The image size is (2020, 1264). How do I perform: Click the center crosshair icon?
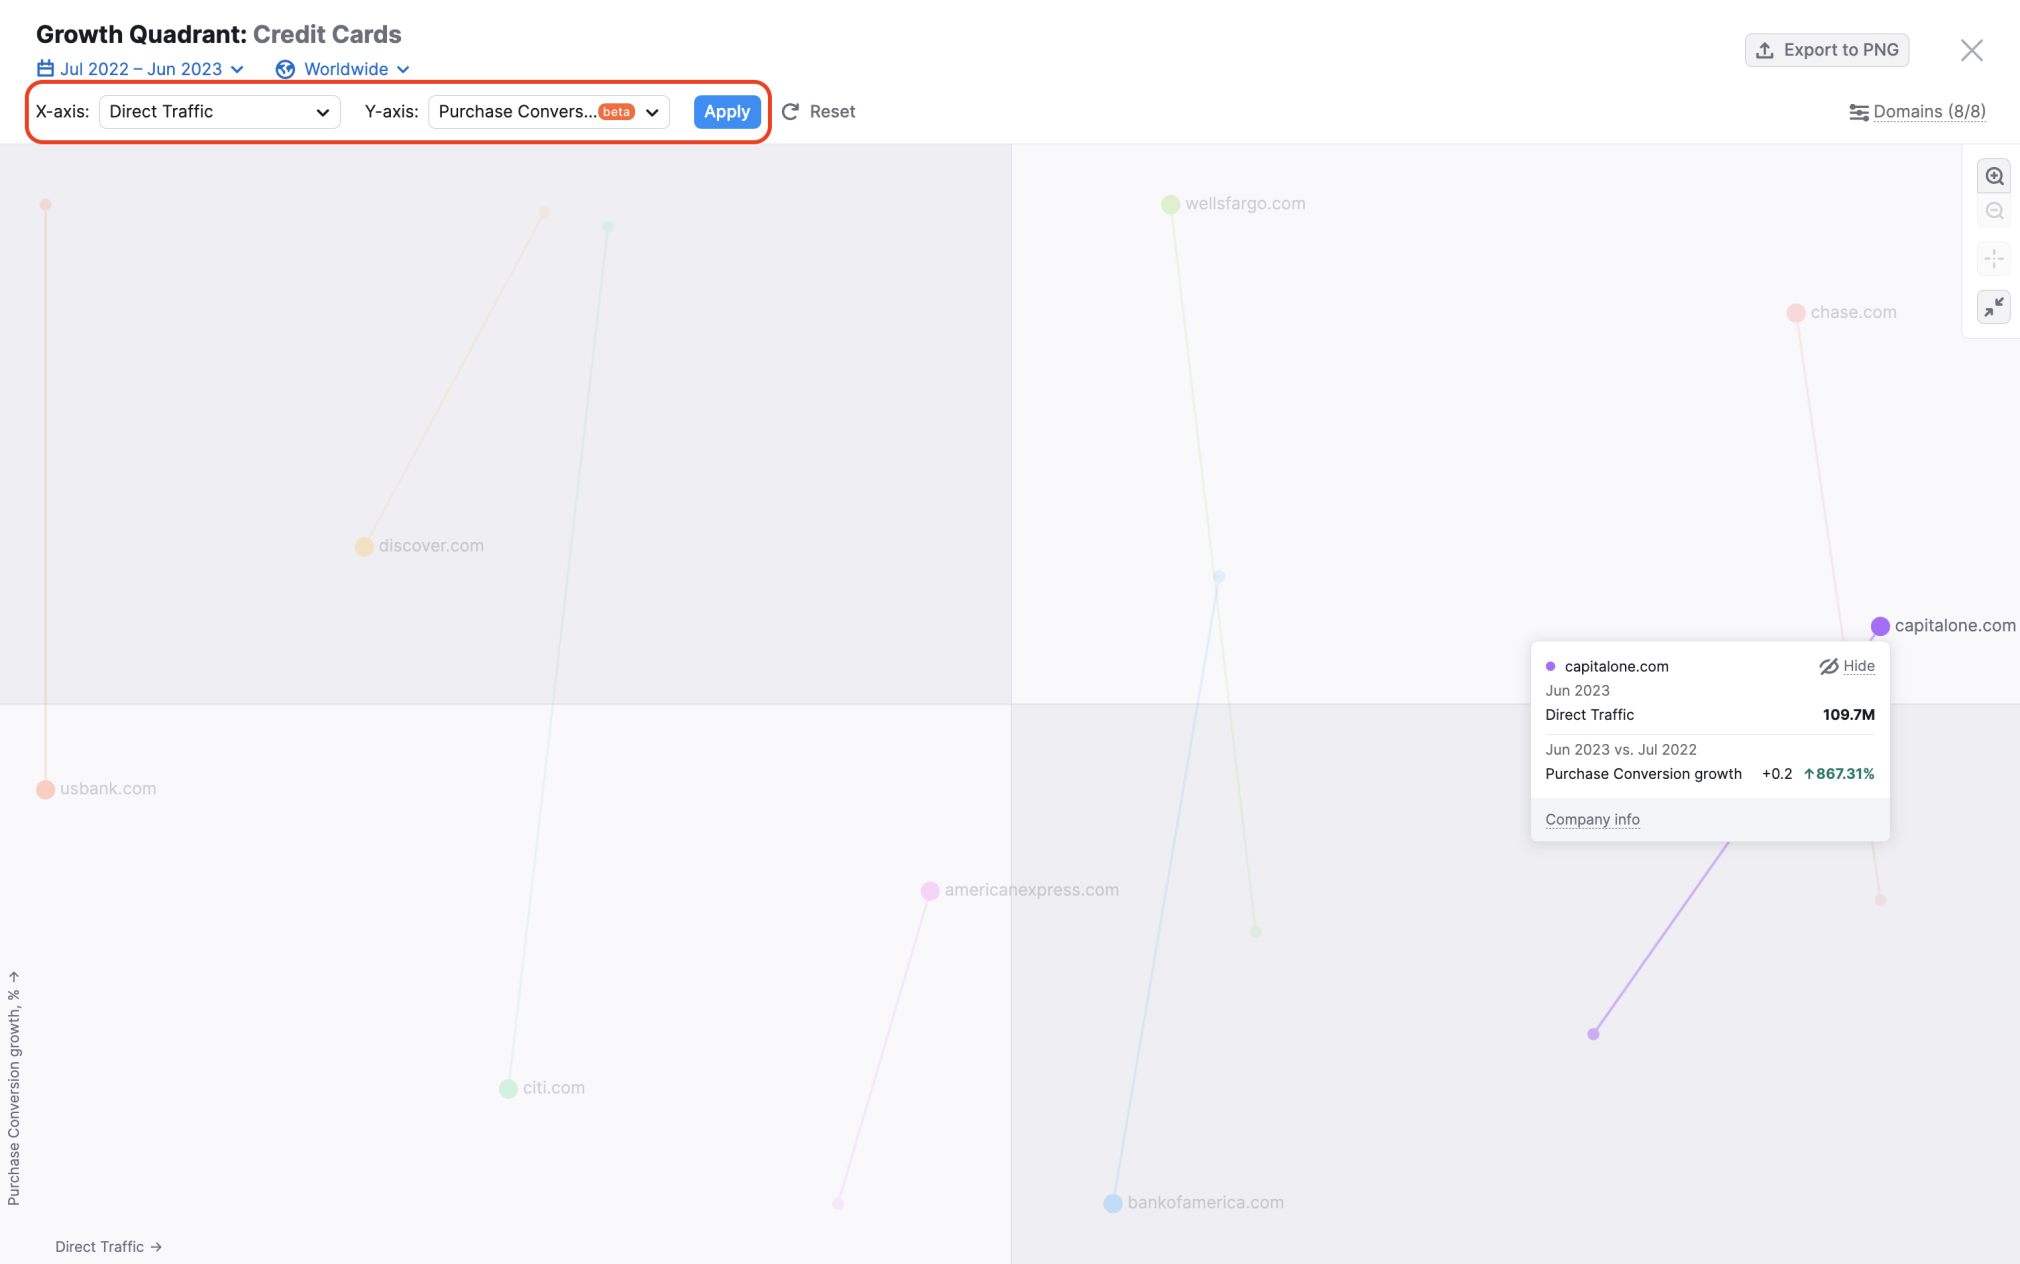tap(1994, 259)
